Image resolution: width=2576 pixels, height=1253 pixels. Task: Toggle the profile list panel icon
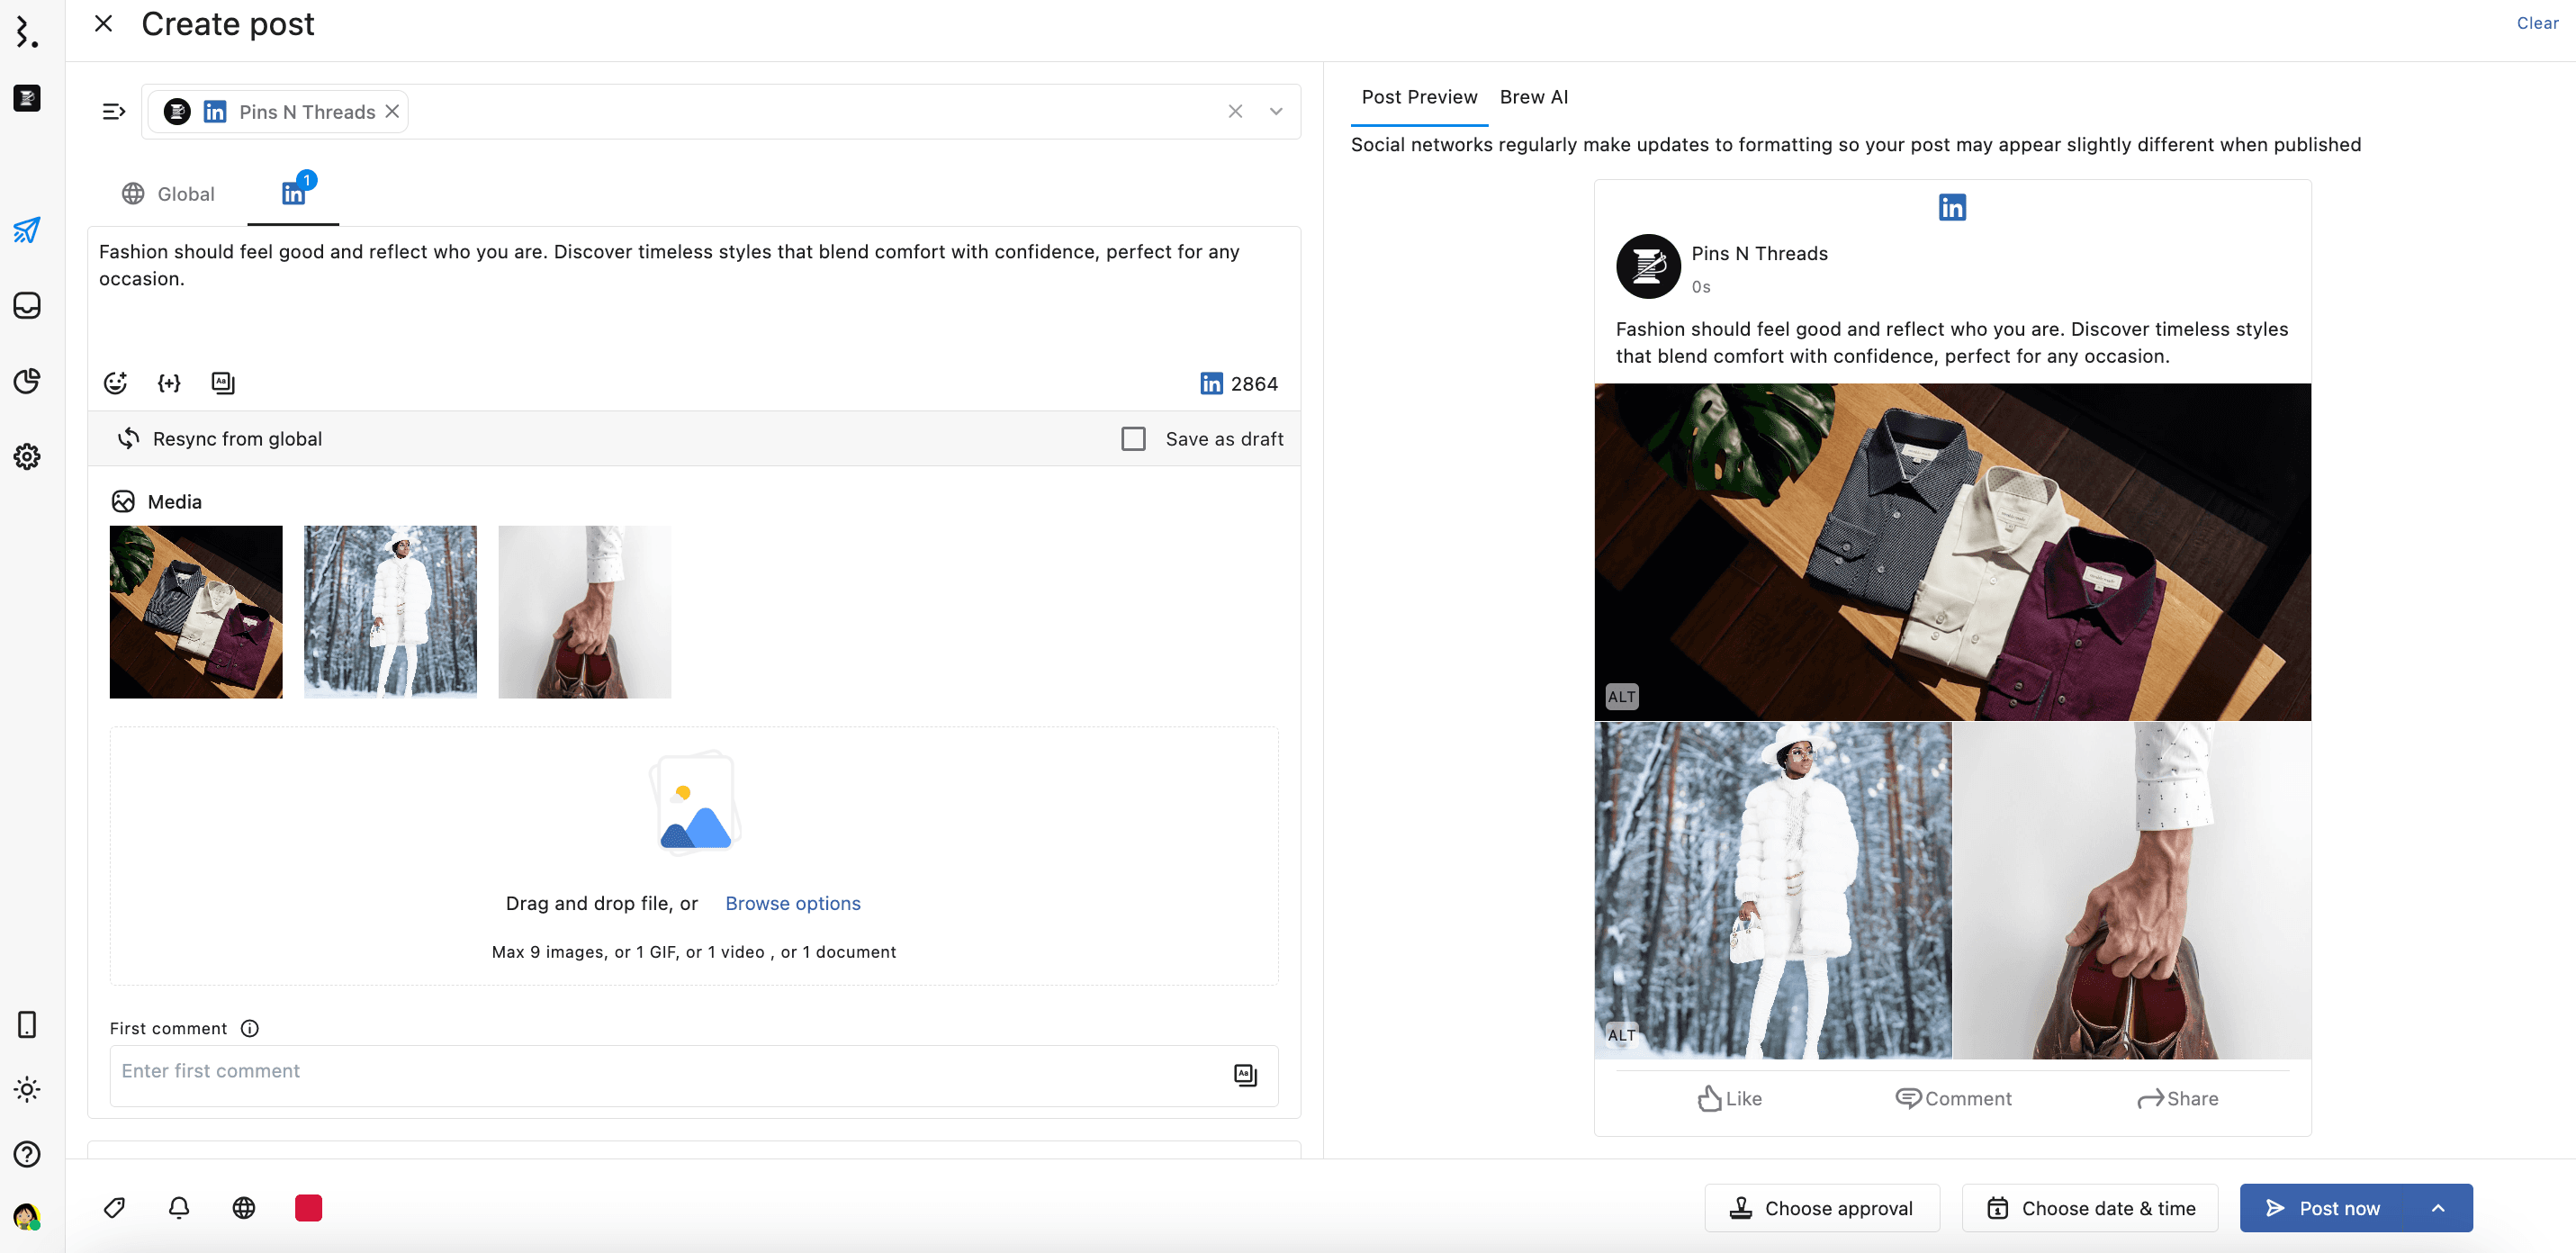point(114,111)
